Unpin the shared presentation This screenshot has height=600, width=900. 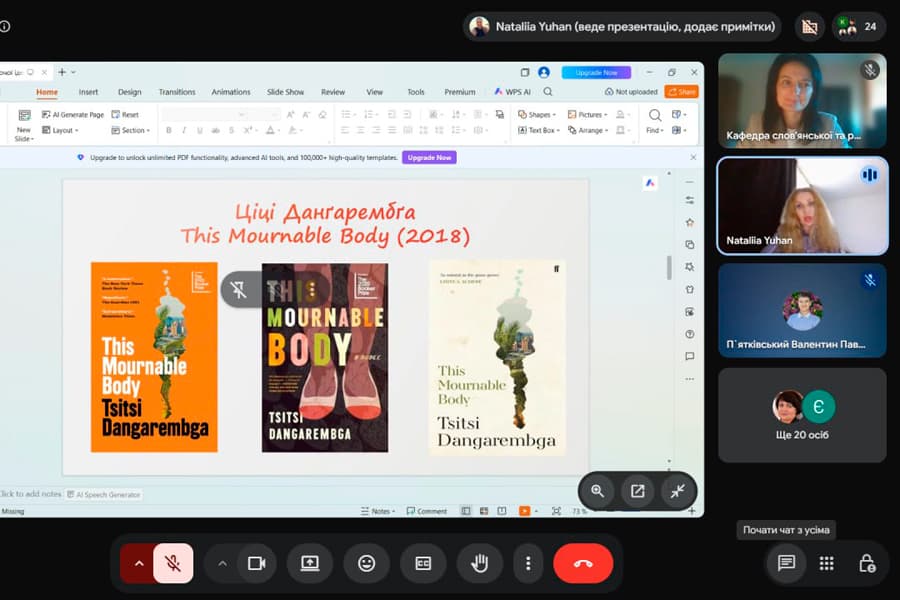click(x=238, y=289)
